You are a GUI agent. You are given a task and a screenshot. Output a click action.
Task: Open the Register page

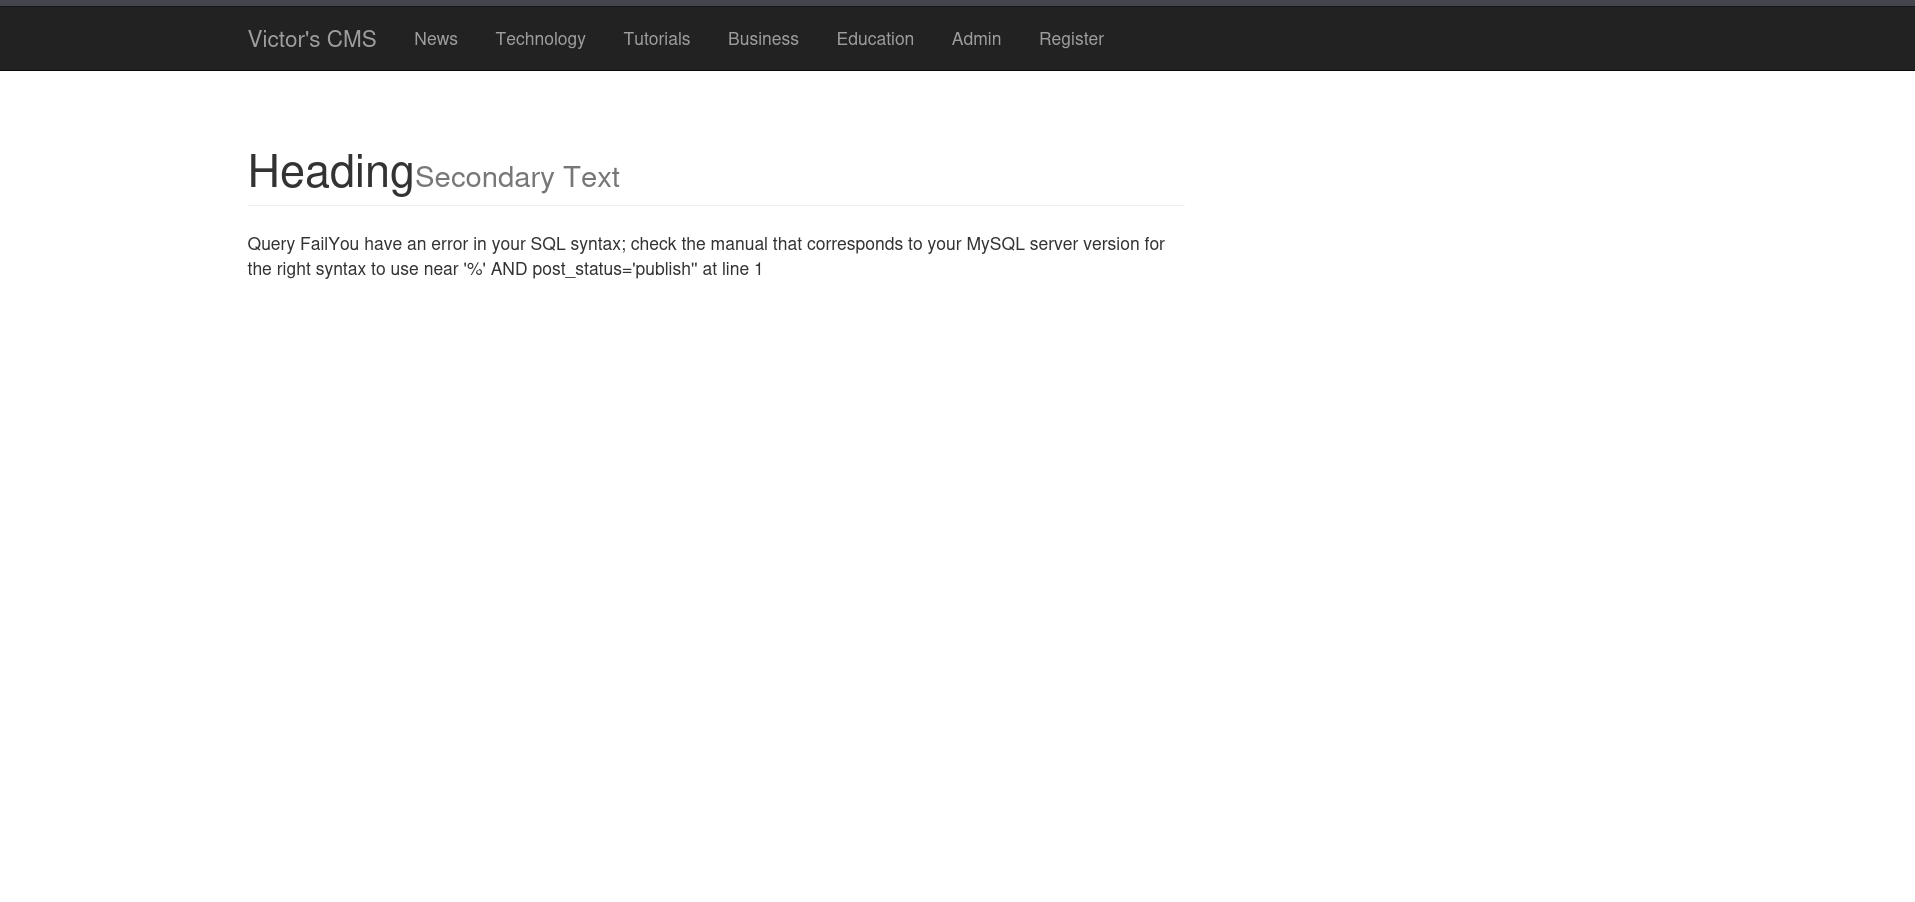pyautogui.click(x=1071, y=39)
